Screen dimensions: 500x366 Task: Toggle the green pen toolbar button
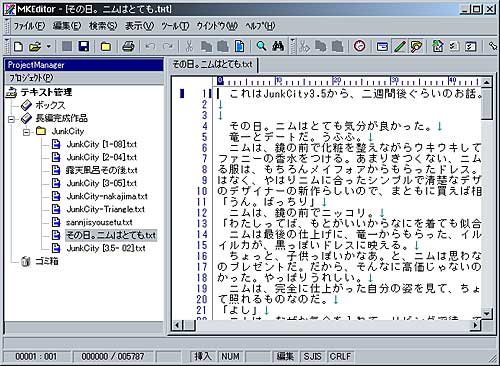[x=399, y=46]
